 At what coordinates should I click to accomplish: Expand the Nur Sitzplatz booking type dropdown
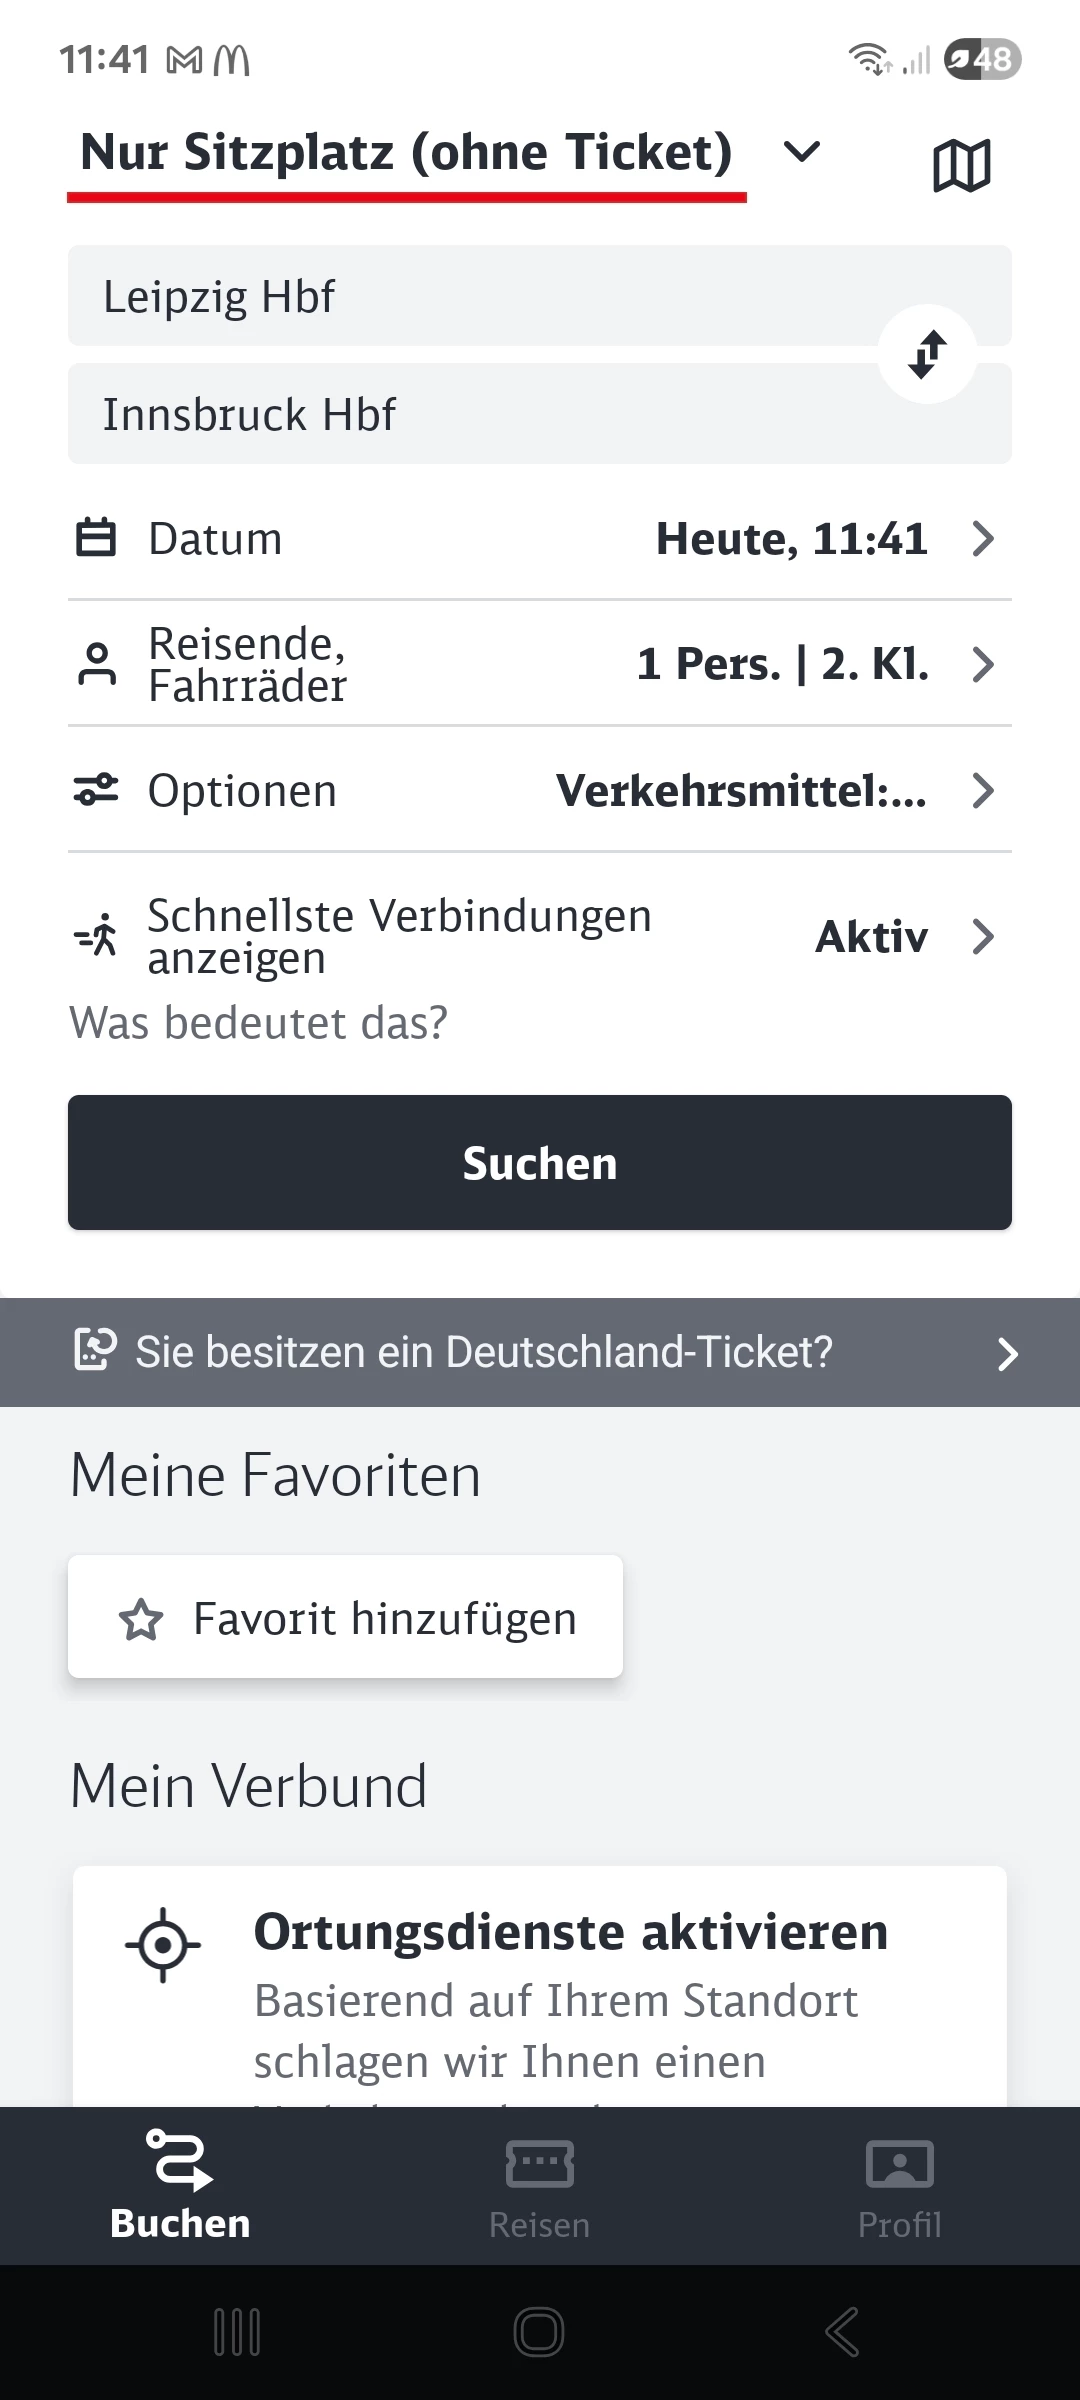(801, 153)
